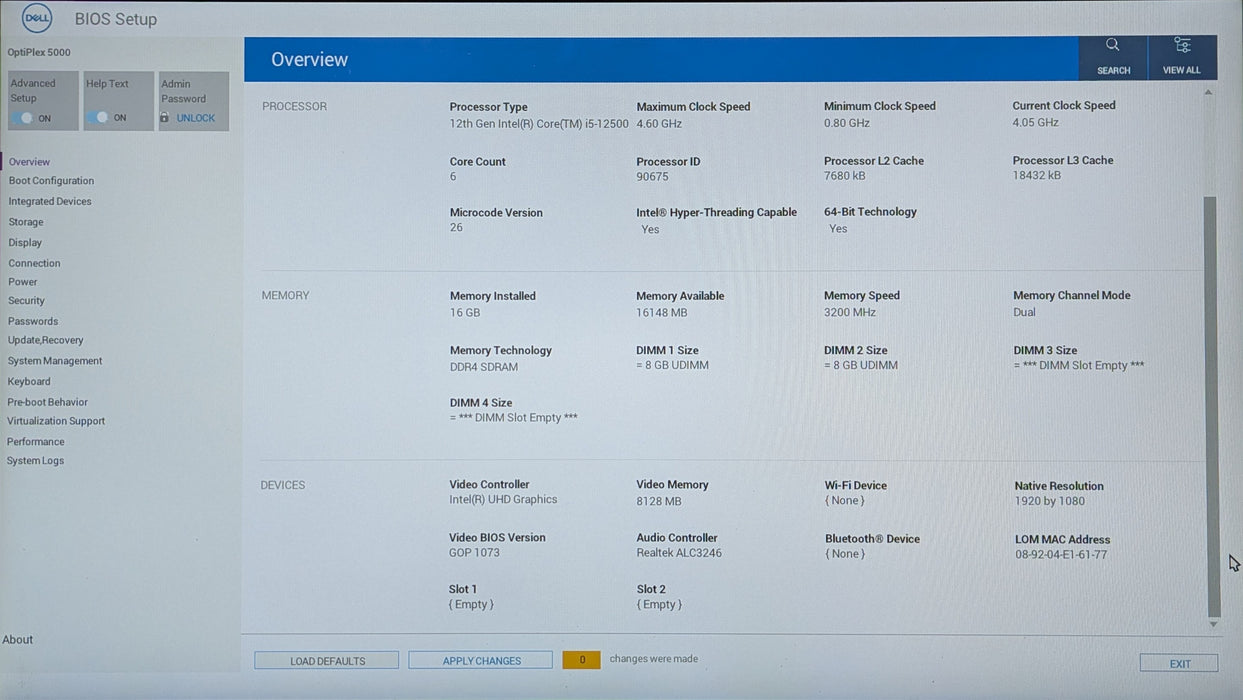
Task: Select Overview in the sidebar
Action: point(29,162)
